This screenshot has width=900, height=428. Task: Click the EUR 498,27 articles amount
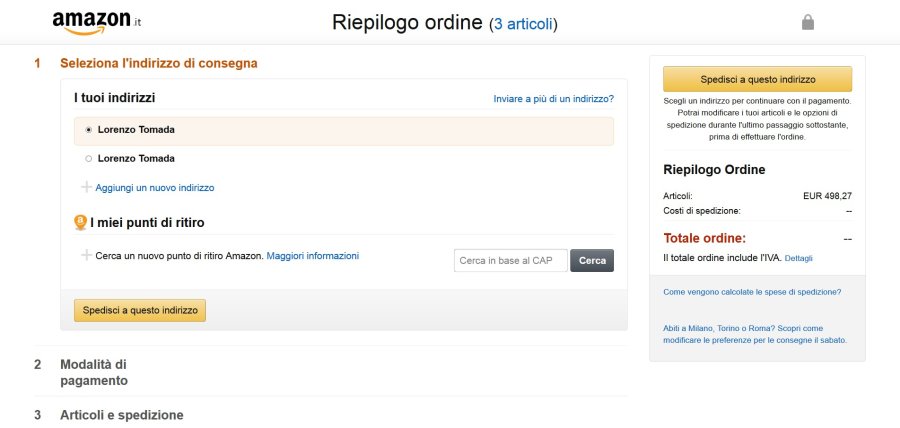pyautogui.click(x=828, y=196)
